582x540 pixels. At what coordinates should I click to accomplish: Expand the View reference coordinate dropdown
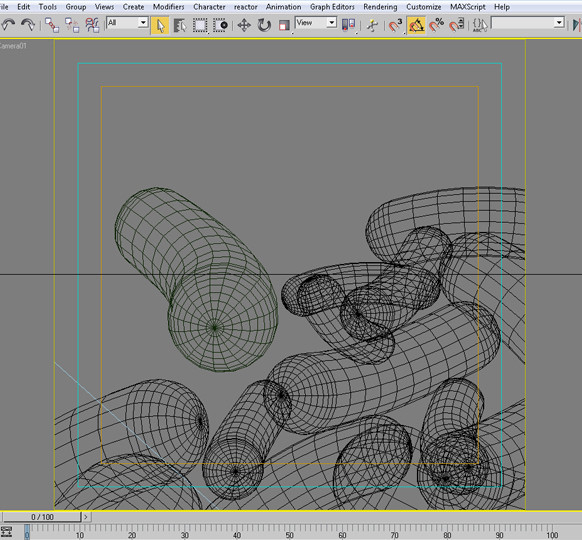315,23
